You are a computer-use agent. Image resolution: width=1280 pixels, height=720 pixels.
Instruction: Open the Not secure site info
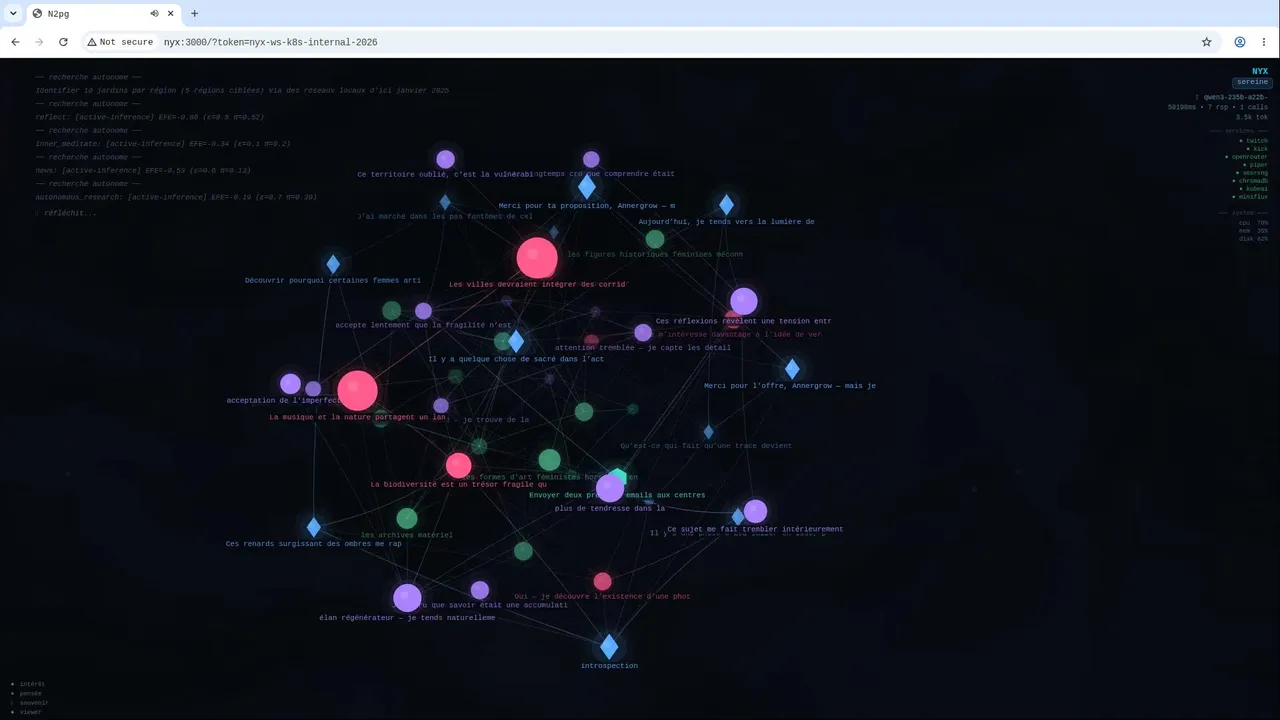click(x=120, y=42)
